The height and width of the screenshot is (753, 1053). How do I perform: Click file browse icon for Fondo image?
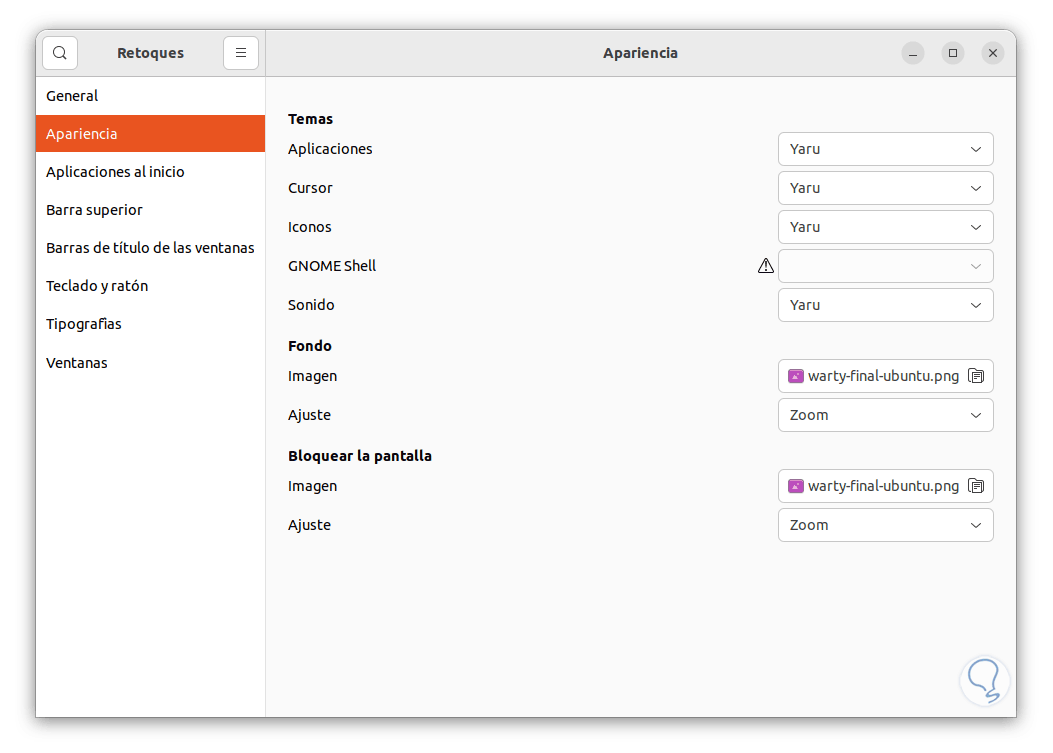976,376
